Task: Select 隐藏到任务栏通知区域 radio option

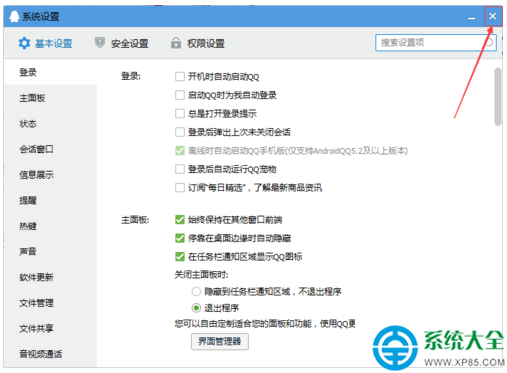Action: pos(196,292)
